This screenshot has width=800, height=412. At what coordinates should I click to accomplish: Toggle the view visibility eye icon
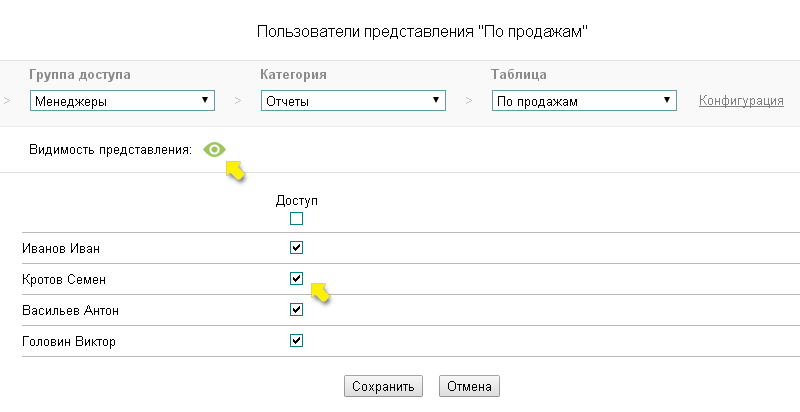tap(214, 150)
